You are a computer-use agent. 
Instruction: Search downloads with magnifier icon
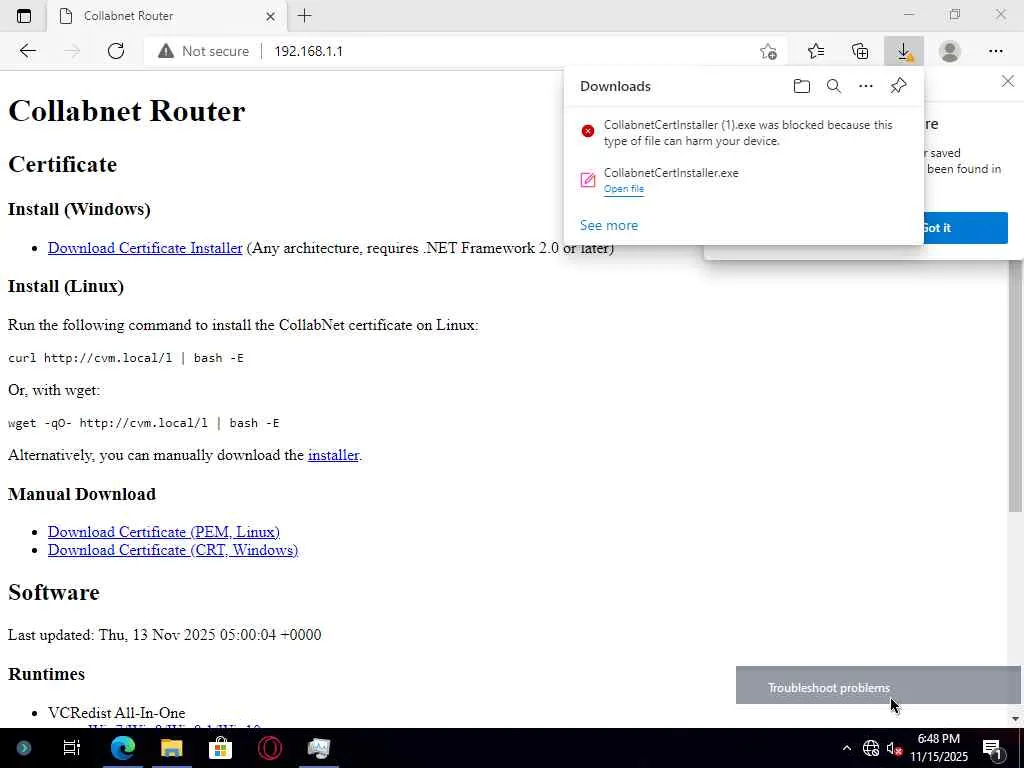click(x=833, y=86)
